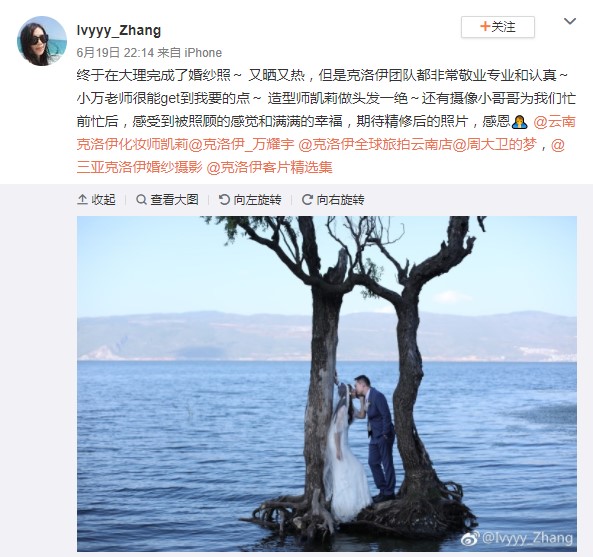Viewport: 593px width, 557px height.
Task: Select 查看大图 to view full image
Action: click(174, 199)
